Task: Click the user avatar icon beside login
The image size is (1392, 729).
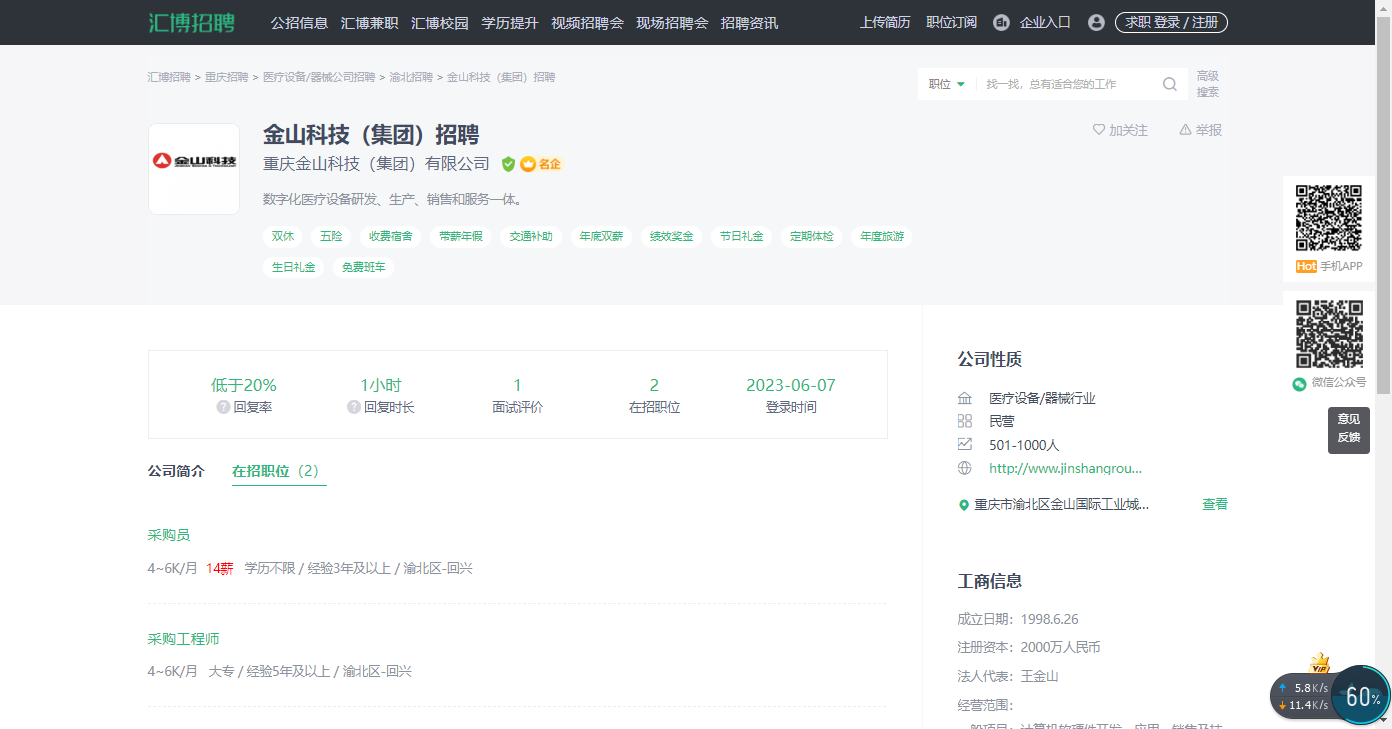Action: click(1096, 22)
